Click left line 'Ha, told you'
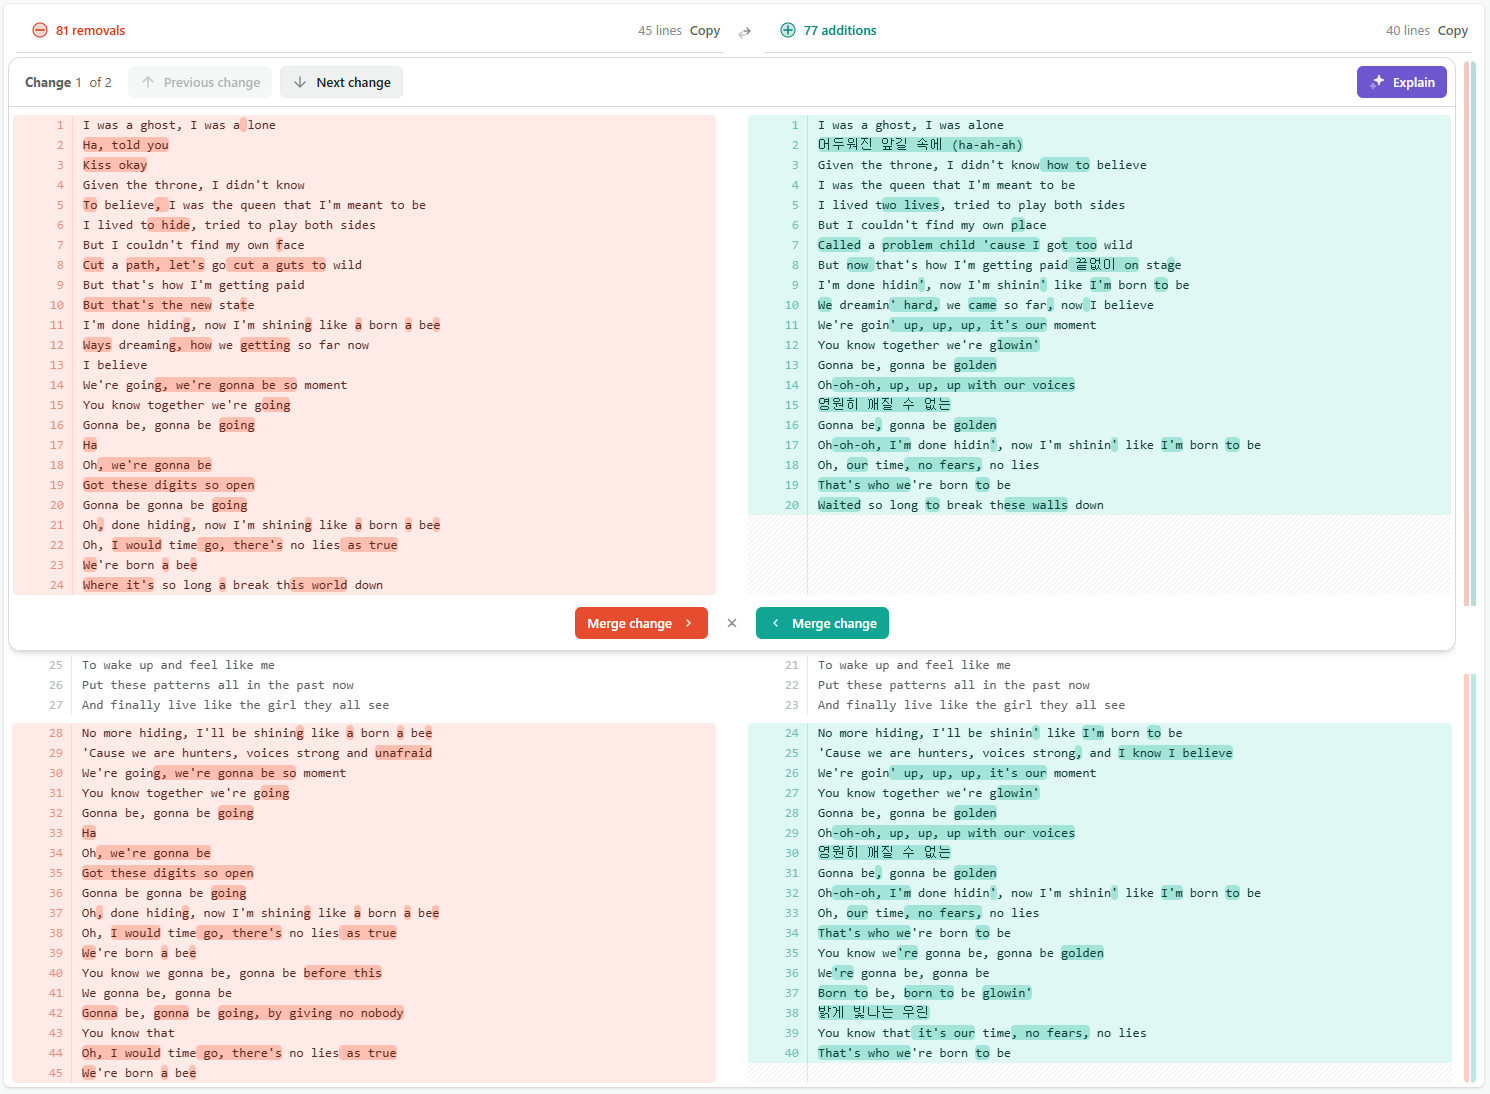 tap(125, 145)
